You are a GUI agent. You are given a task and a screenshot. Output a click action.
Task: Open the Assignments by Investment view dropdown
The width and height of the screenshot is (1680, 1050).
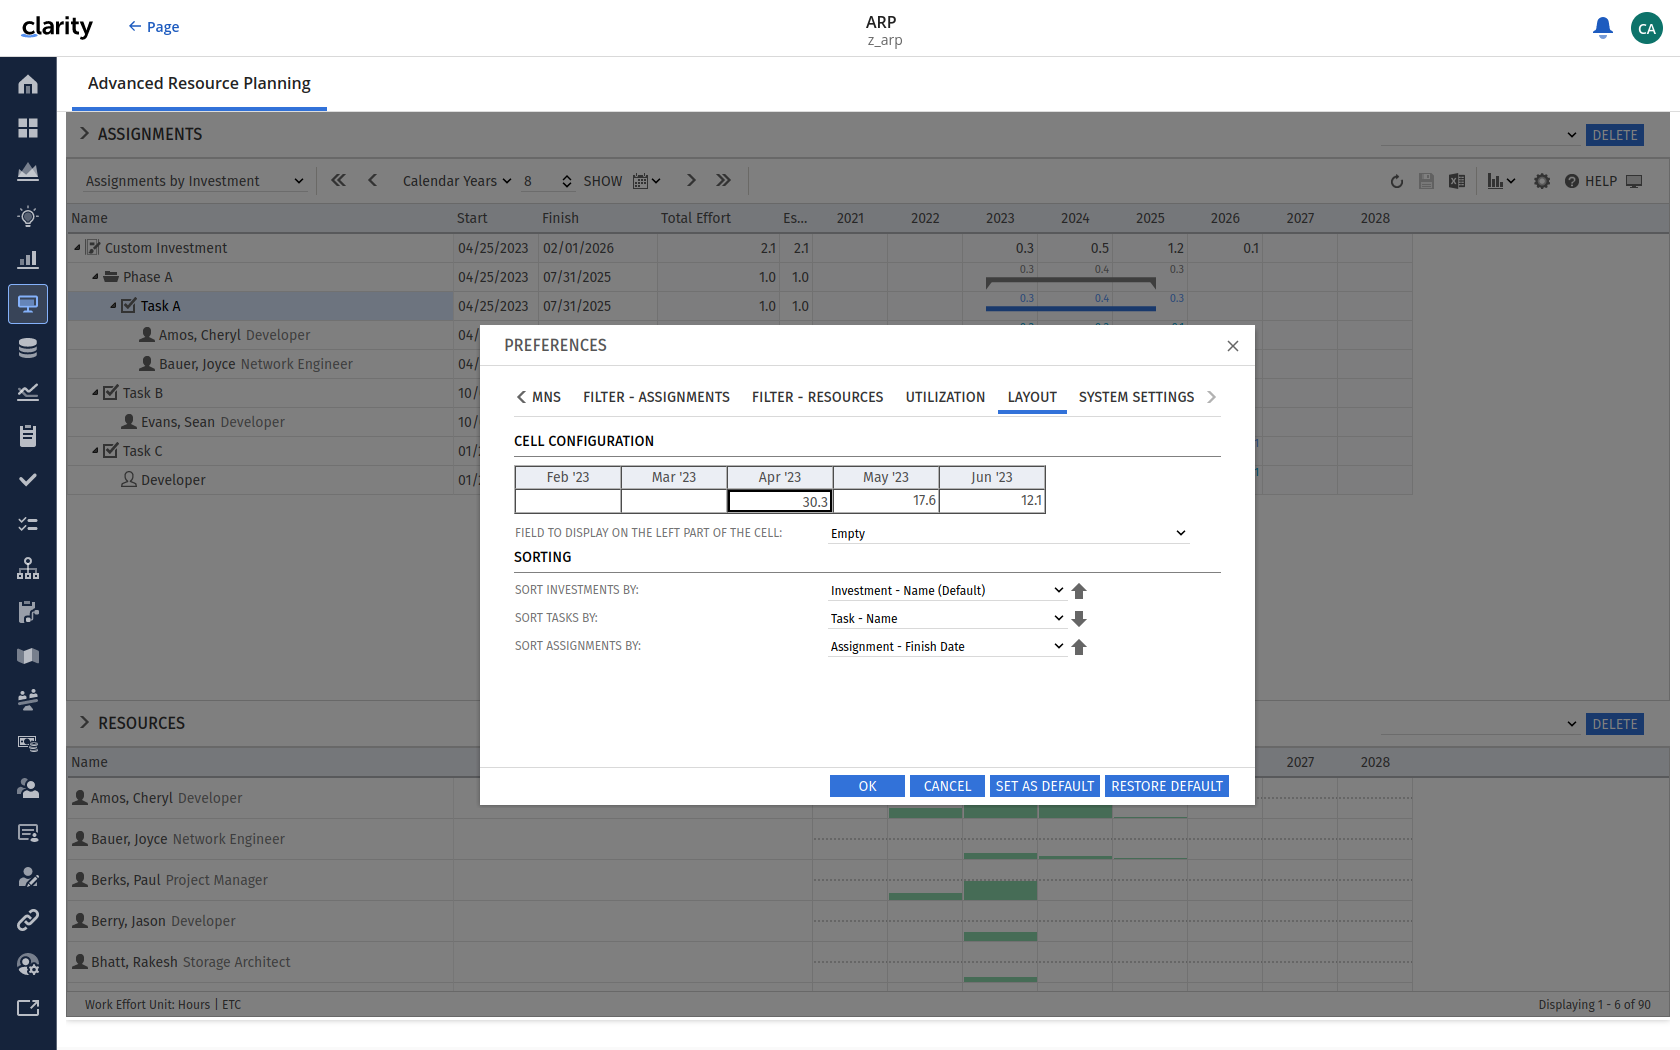194,181
